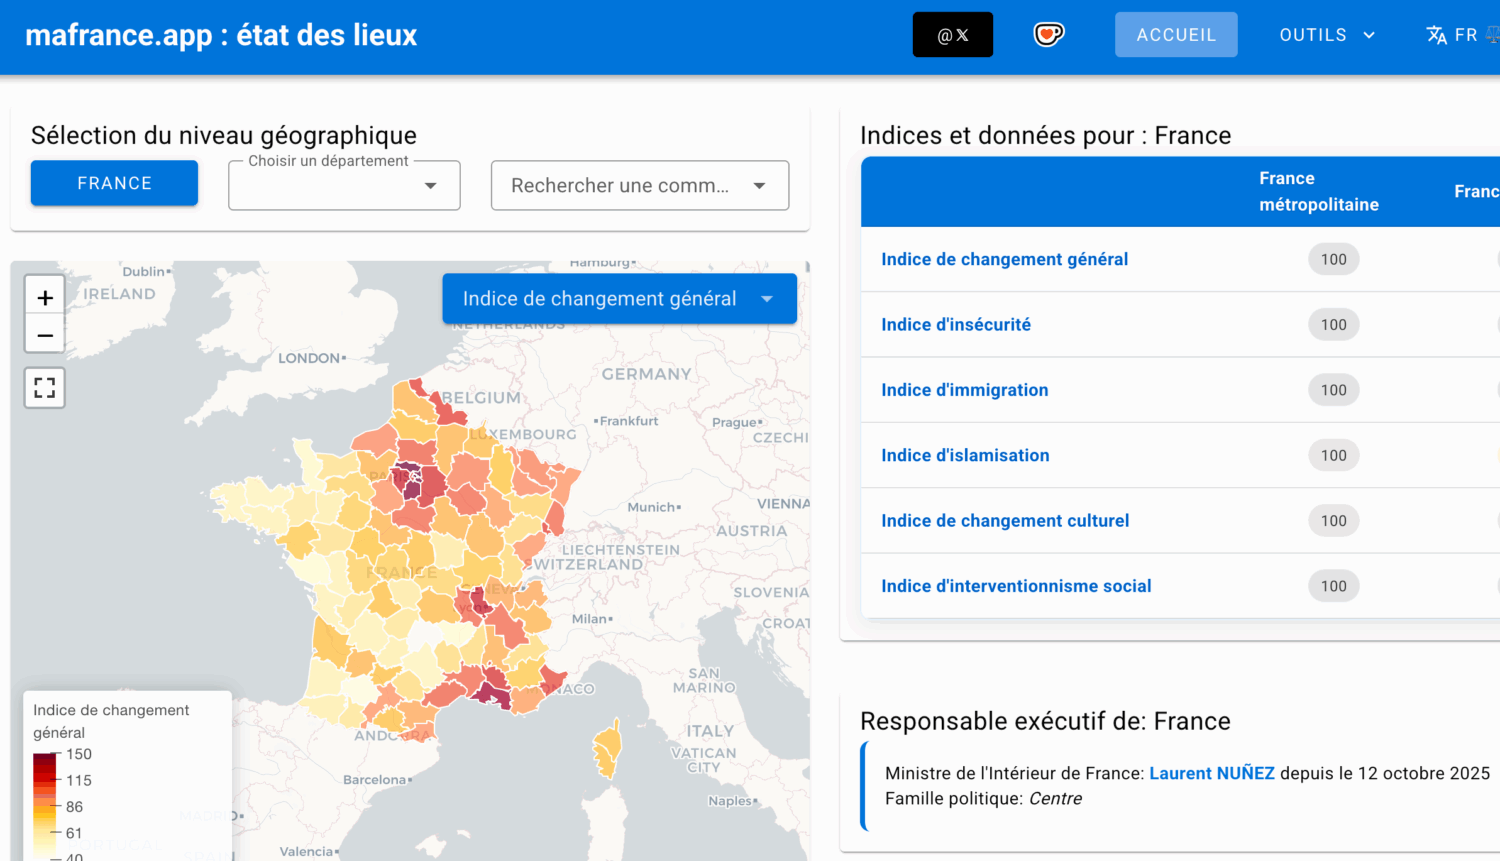1500x861 pixels.
Task: Expand the Outils menu
Action: pos(1327,35)
